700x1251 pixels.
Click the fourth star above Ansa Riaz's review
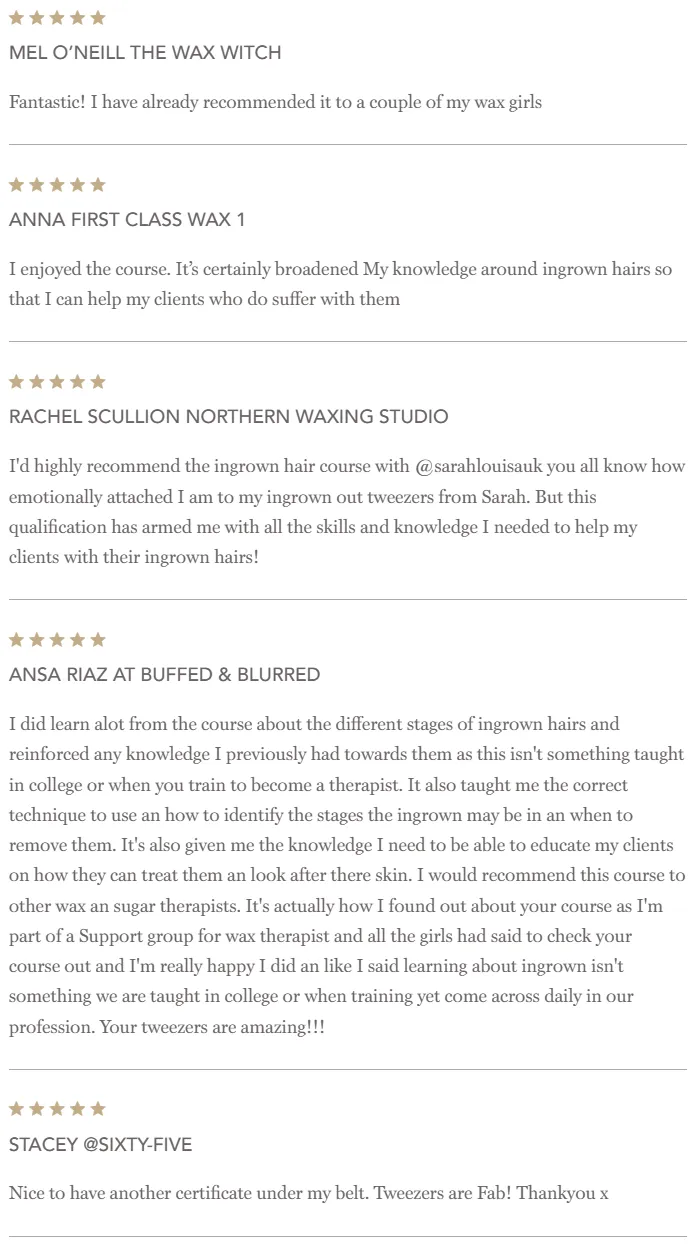click(77, 640)
